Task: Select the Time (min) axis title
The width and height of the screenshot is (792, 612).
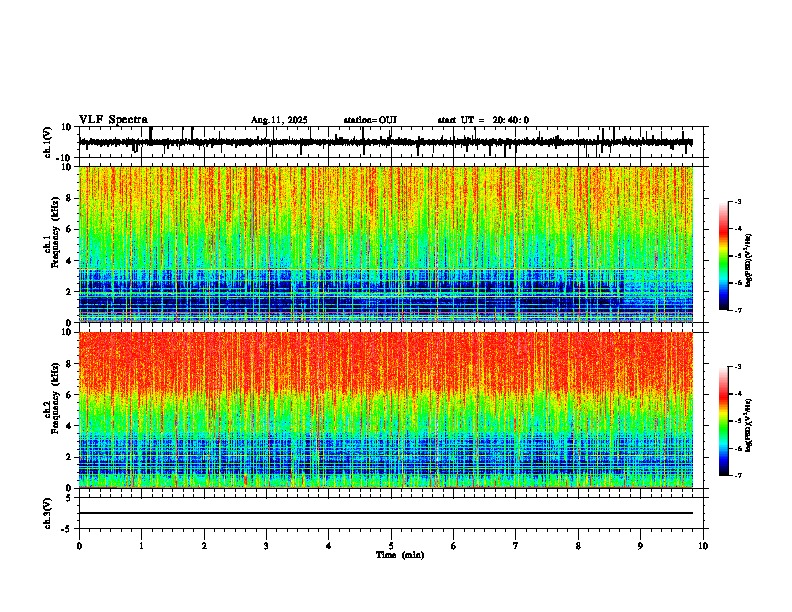Action: pos(400,555)
